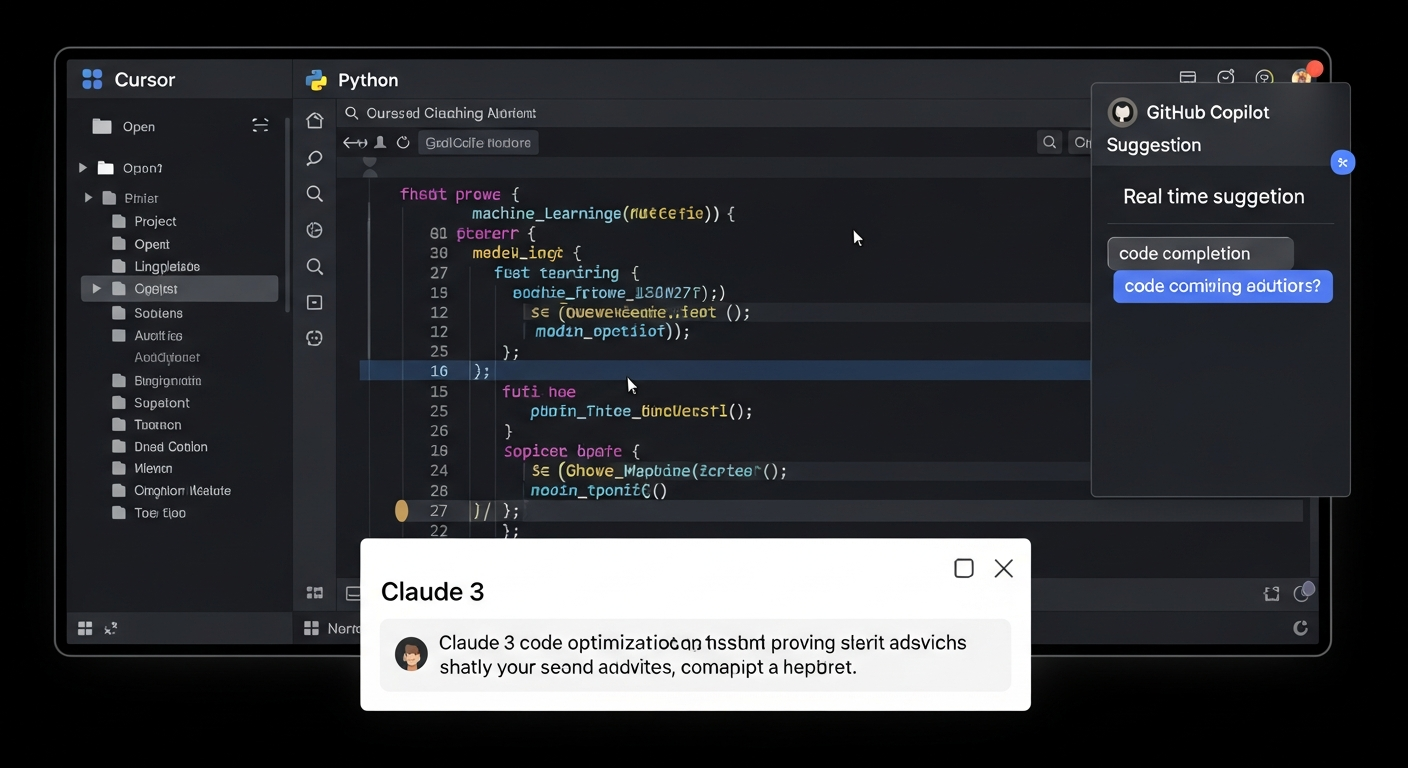This screenshot has height=768, width=1408.
Task: Select the code completion suggestion
Action: tap(1199, 253)
